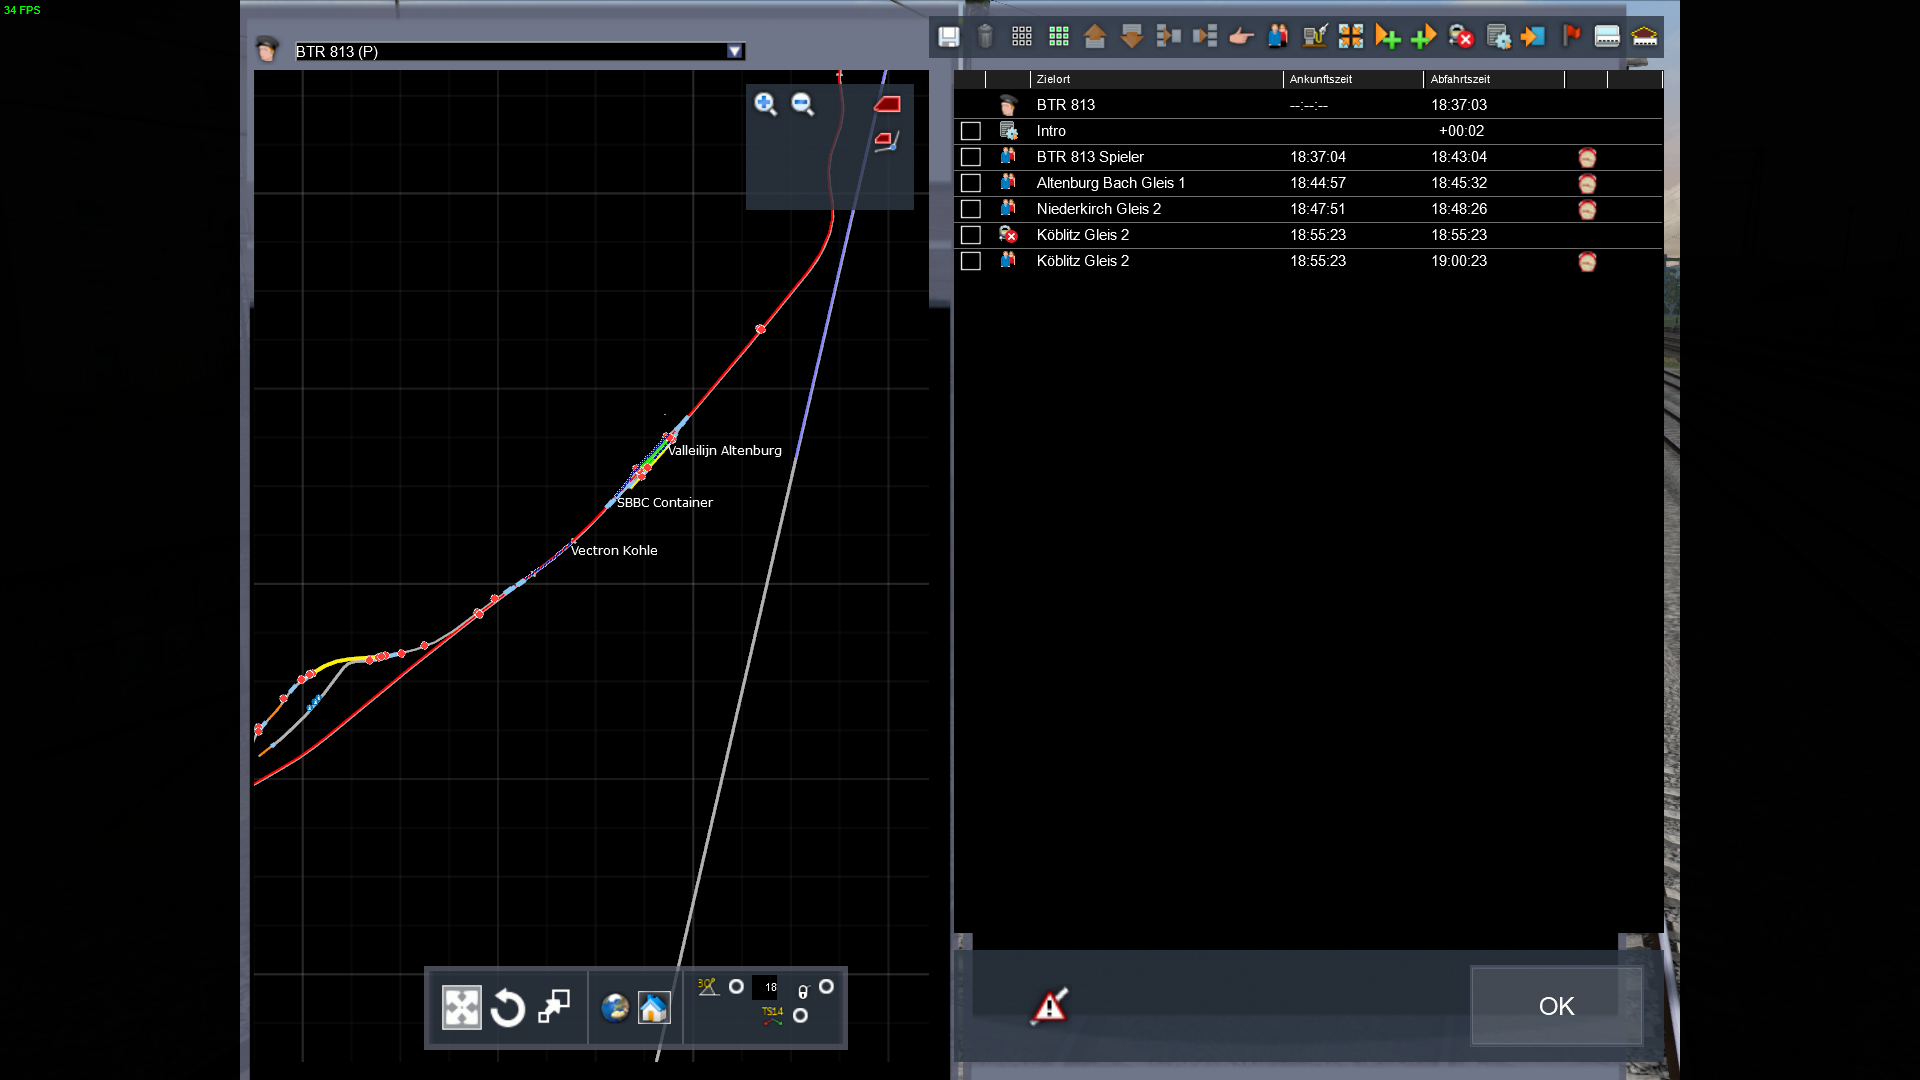Viewport: 1920px width, 1080px height.
Task: Click the trash can delete icon
Action: click(985, 37)
